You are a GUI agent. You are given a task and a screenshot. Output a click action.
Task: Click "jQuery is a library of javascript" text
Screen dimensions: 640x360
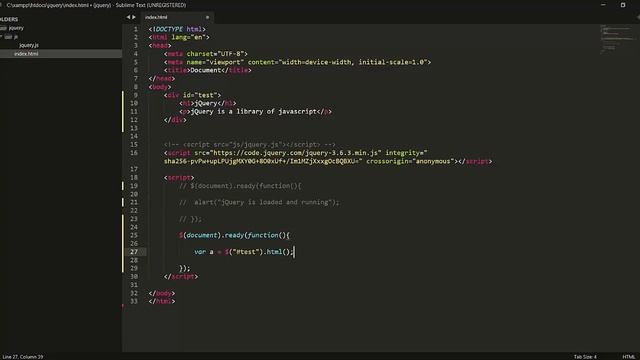click(254, 111)
